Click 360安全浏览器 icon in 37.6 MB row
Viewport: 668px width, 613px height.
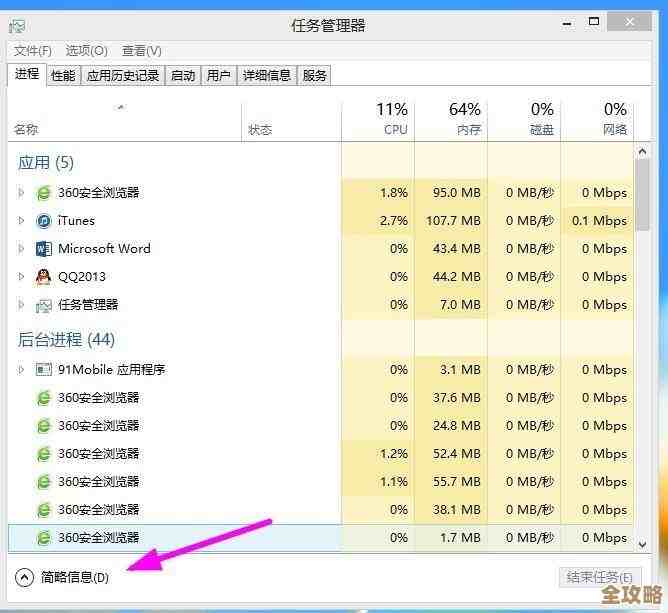(x=43, y=398)
